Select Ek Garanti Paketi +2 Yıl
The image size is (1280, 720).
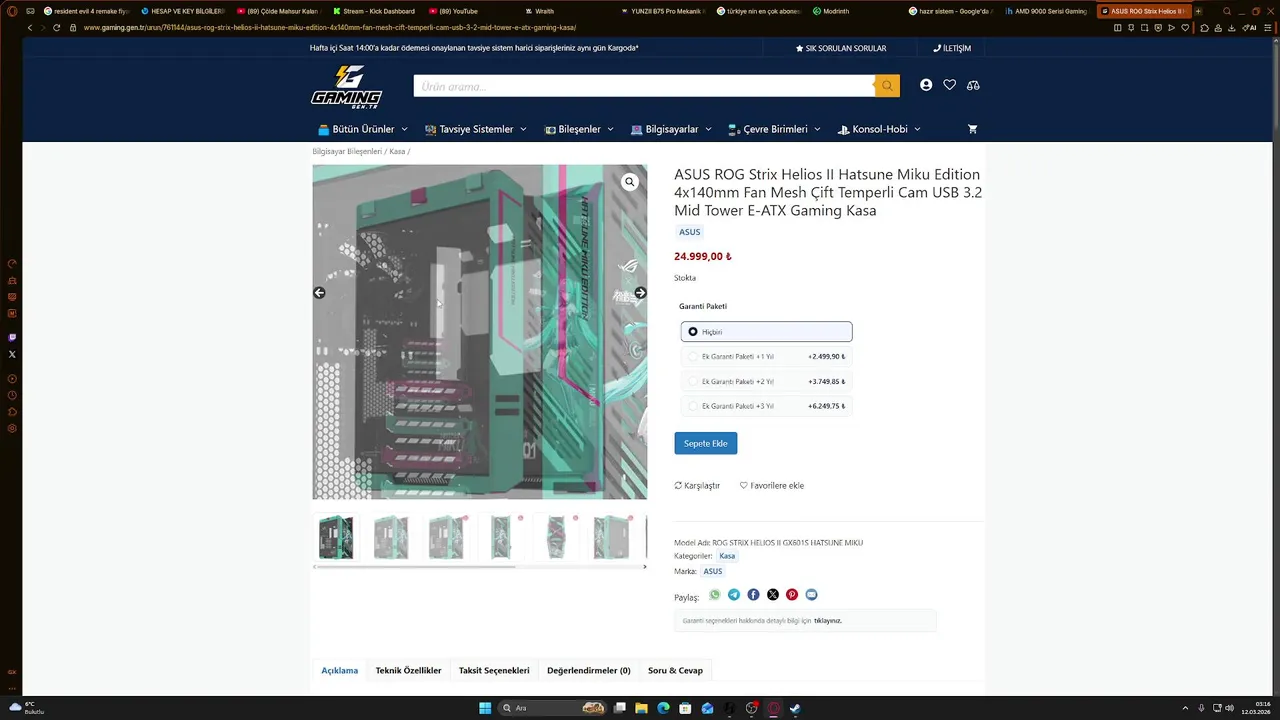[x=766, y=381]
